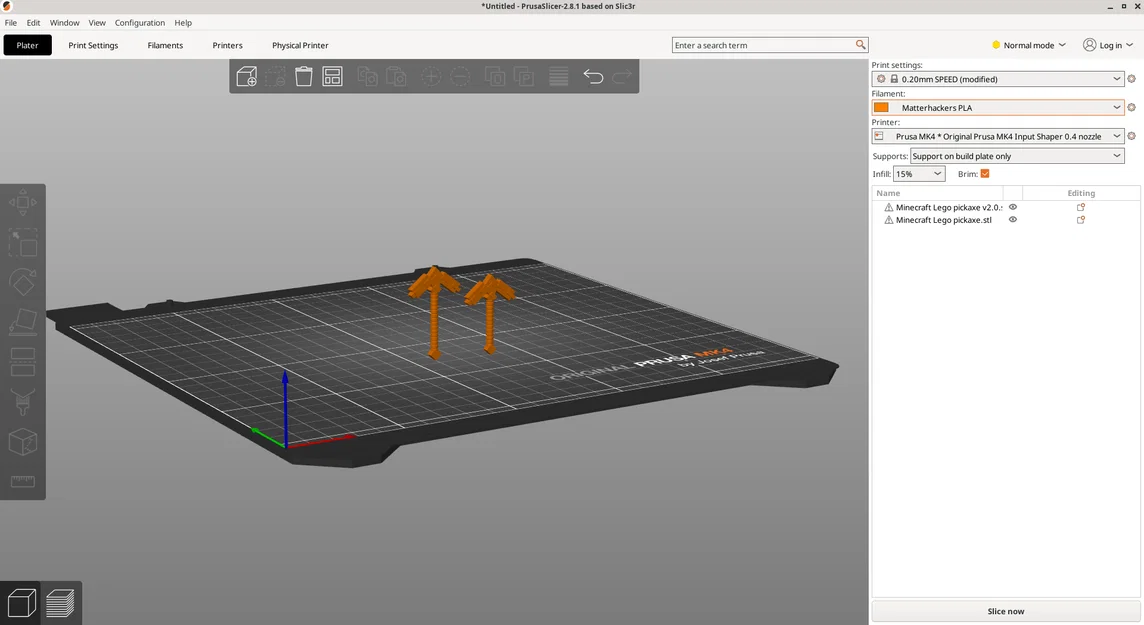Switch to 3D editor view cube icon
Screen dimensions: 1144x625
tap(21, 603)
